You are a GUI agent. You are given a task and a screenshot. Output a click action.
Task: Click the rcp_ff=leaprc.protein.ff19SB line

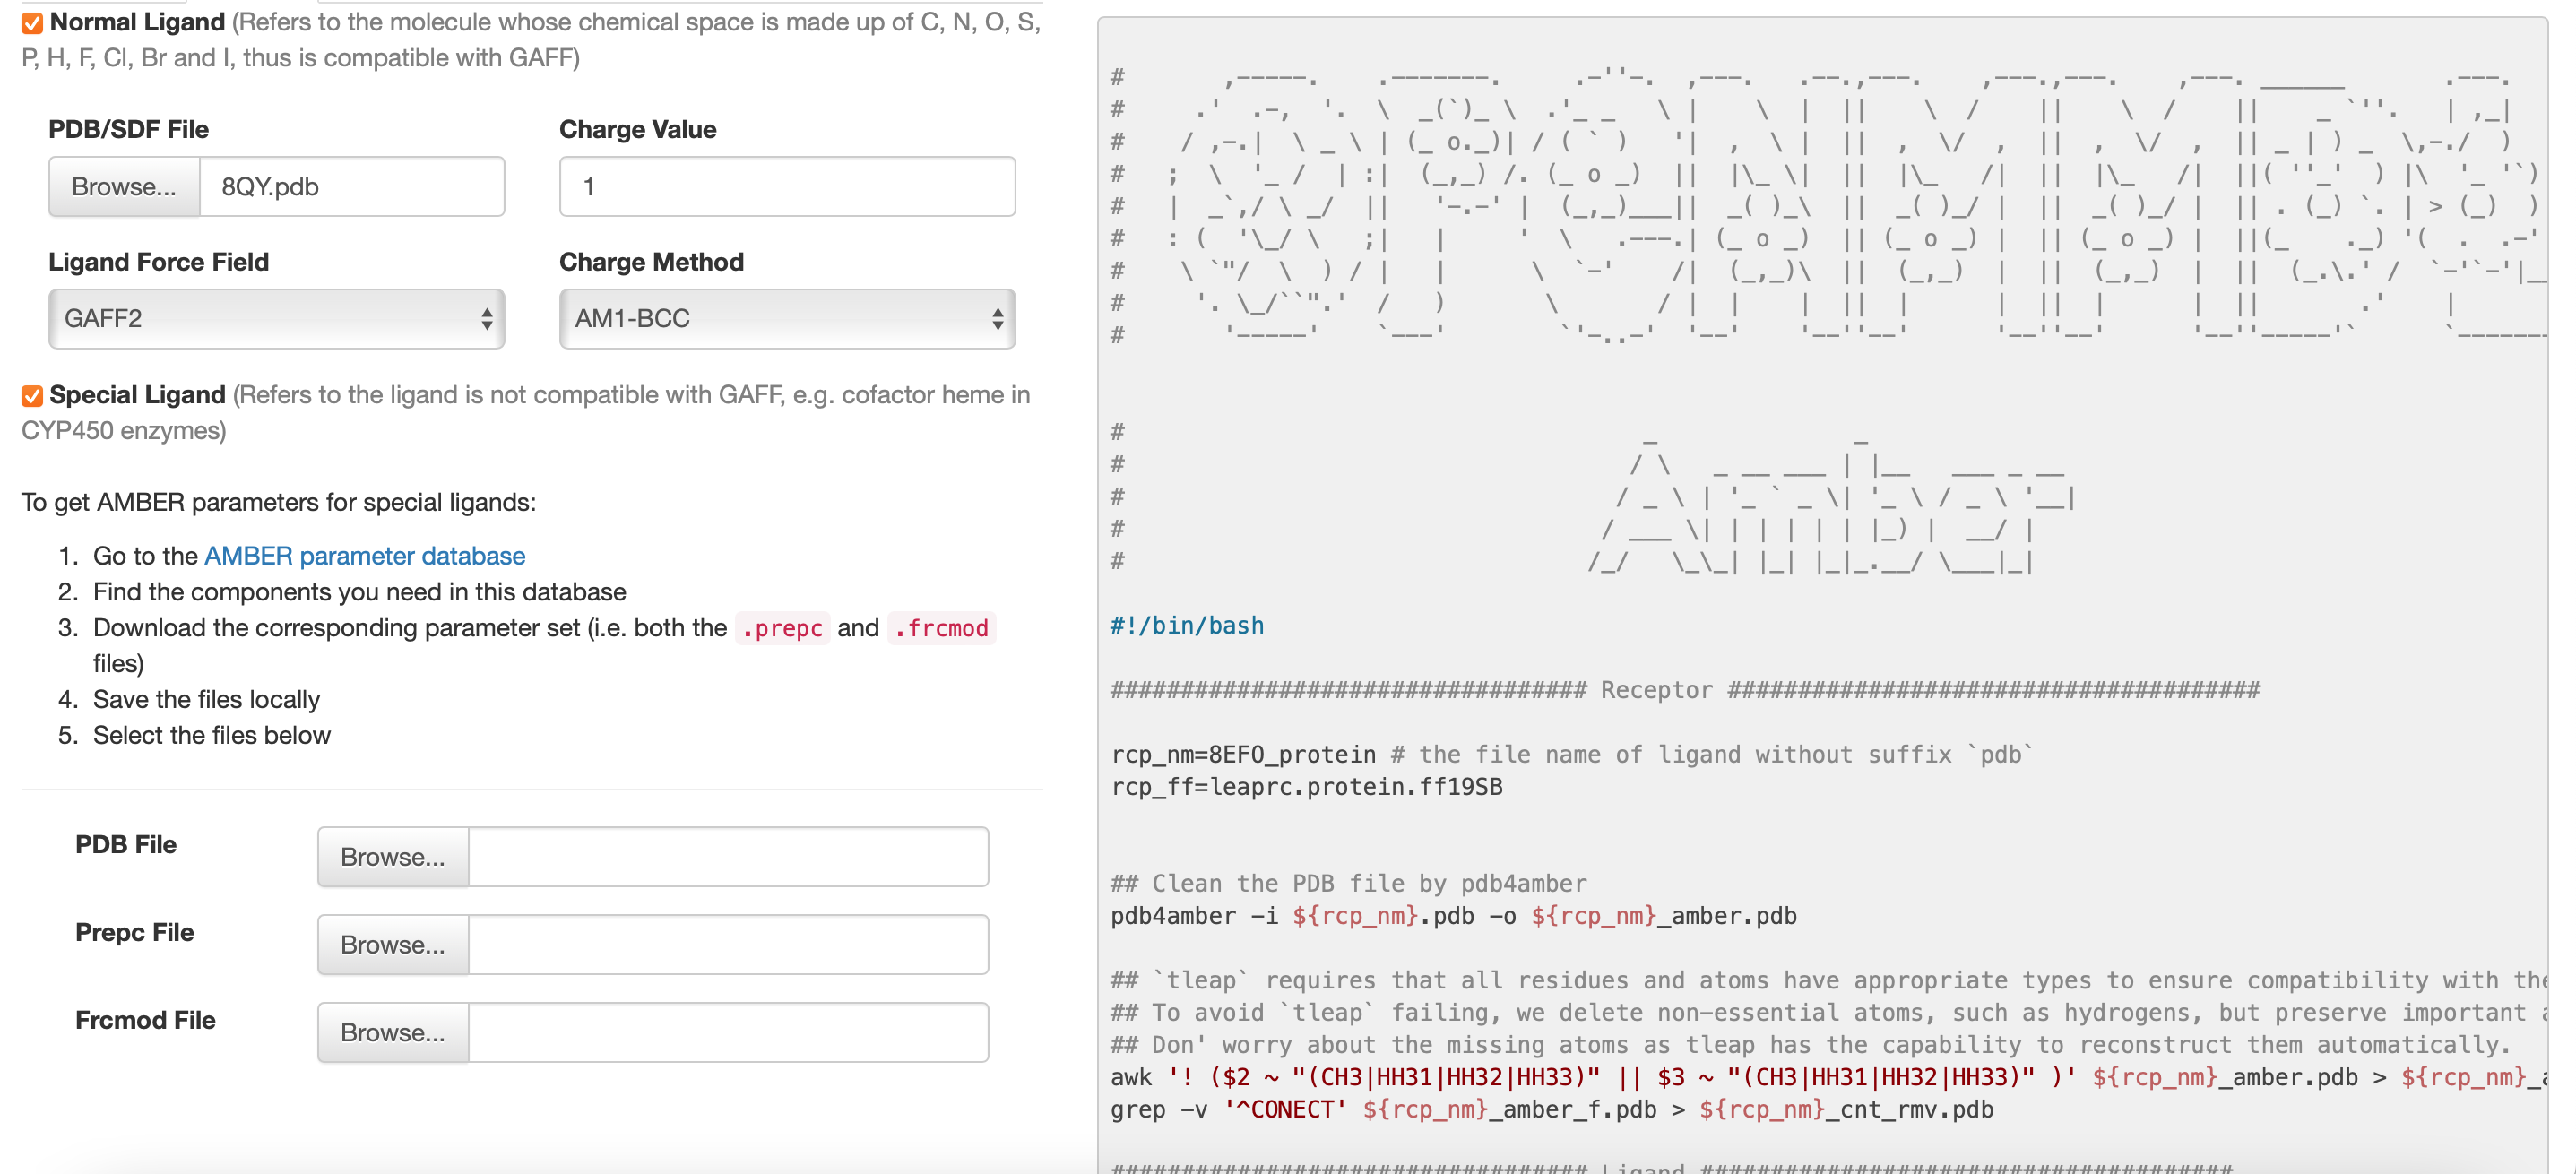coord(1306,787)
